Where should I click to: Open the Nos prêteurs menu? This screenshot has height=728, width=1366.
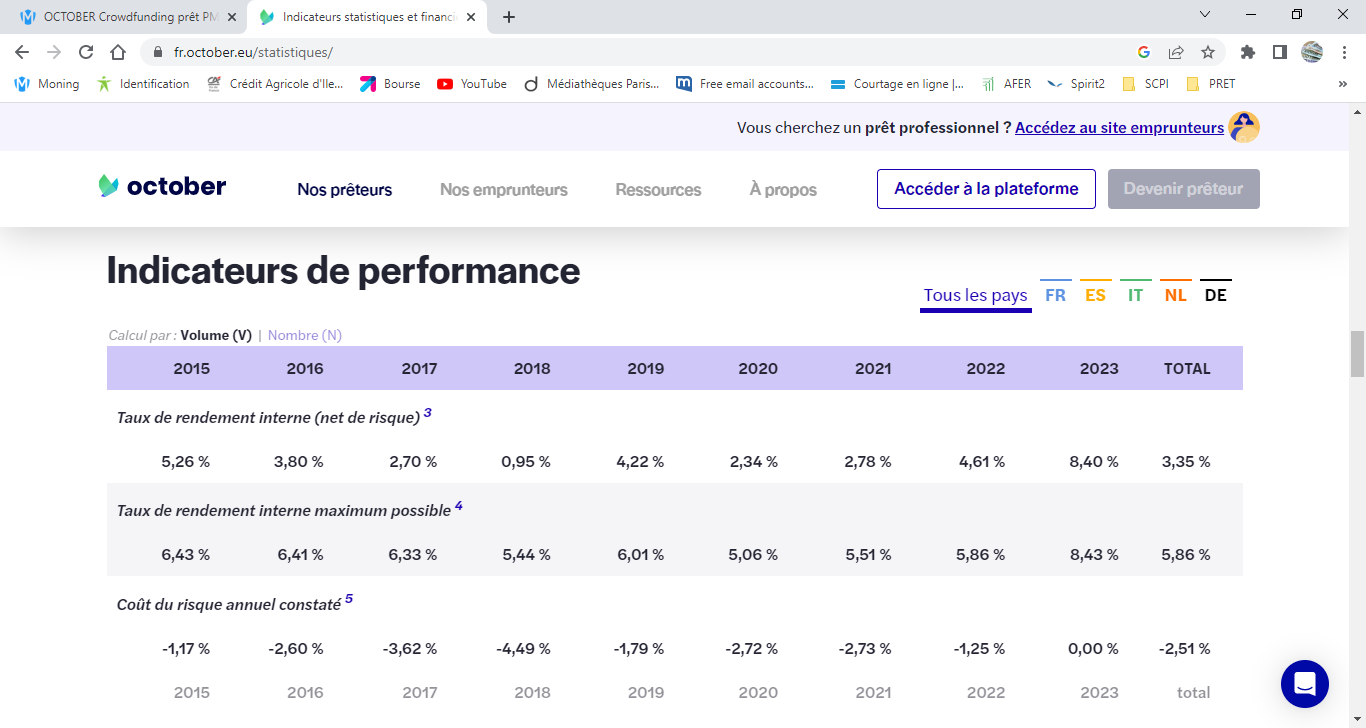(x=344, y=190)
